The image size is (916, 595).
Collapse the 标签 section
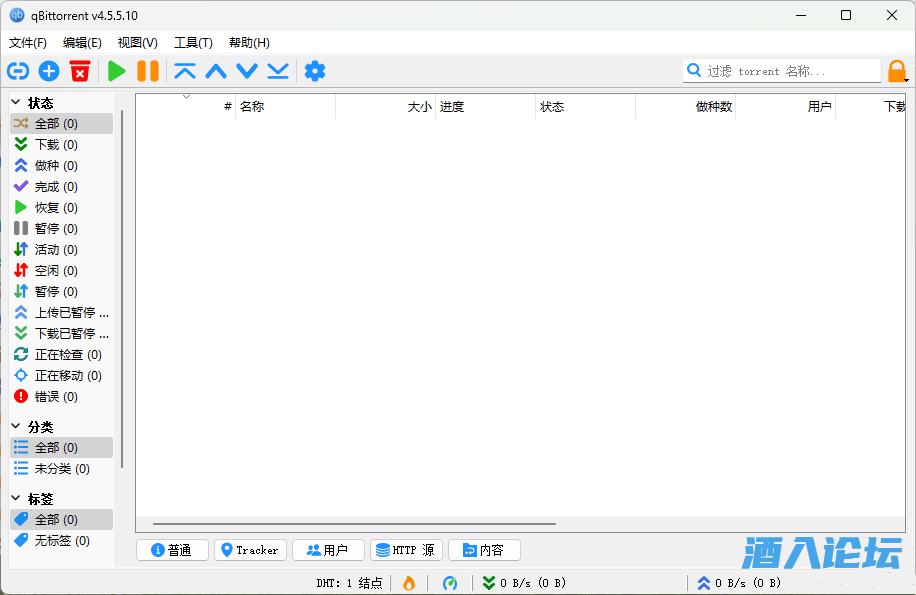[x=16, y=498]
